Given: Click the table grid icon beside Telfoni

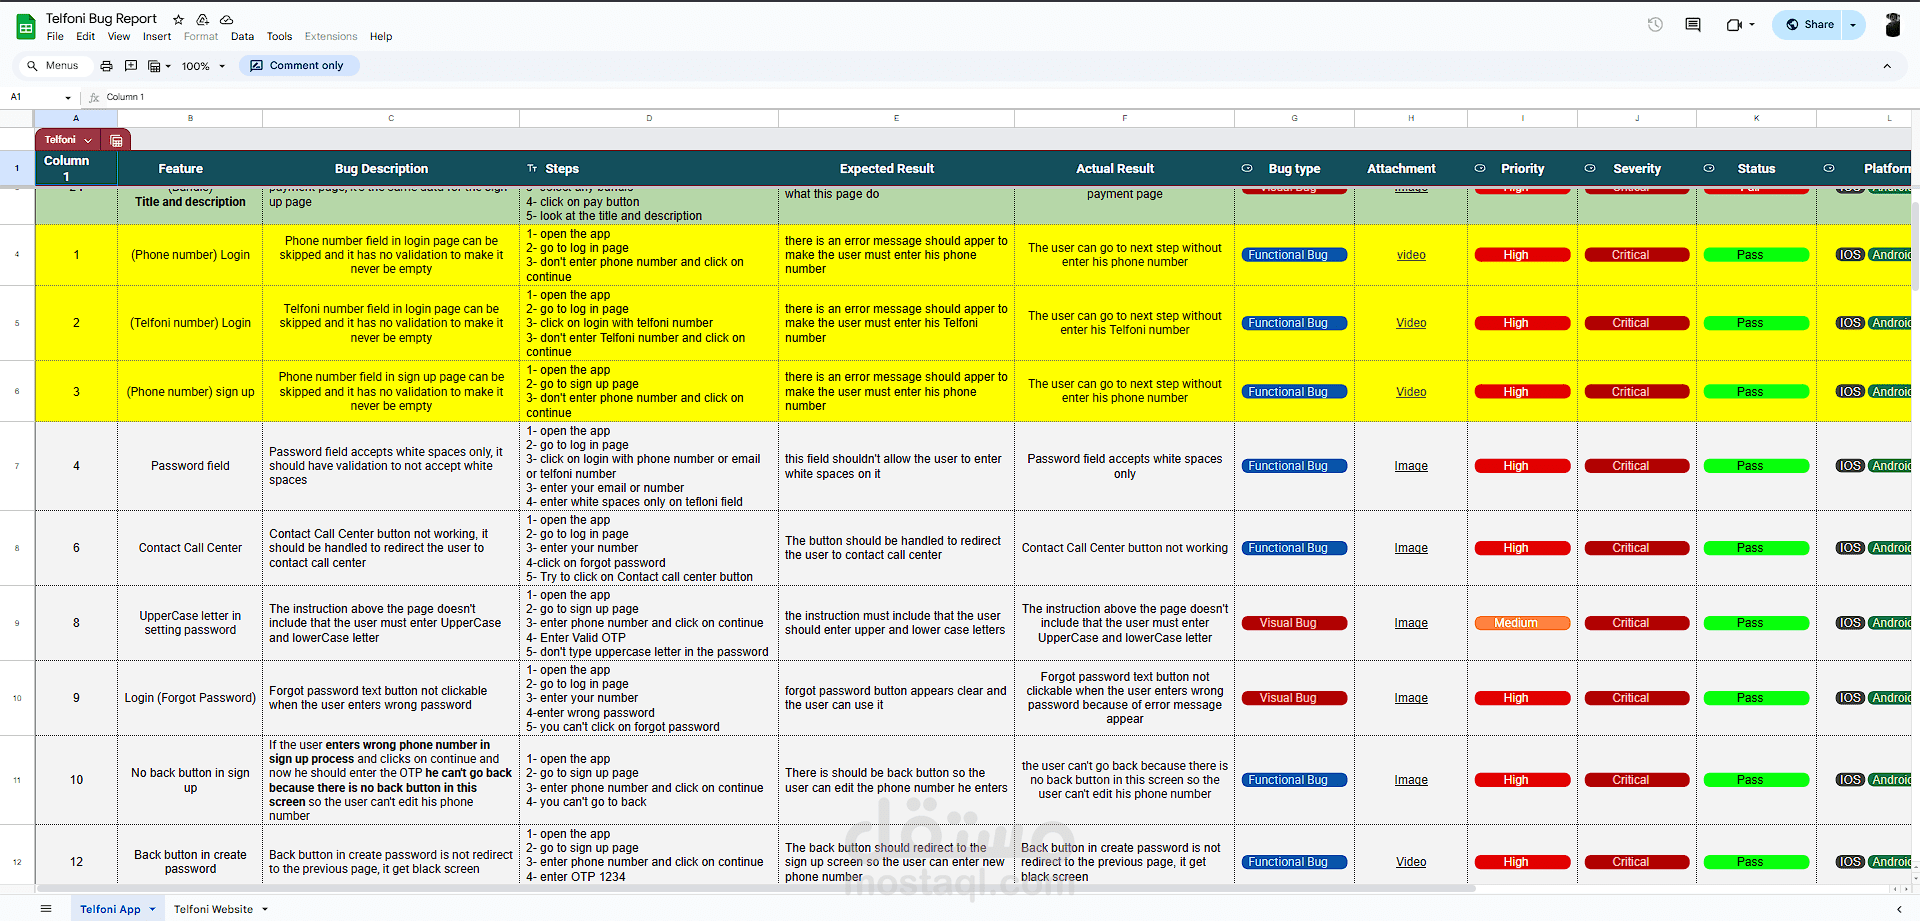Looking at the screenshot, I should coord(117,140).
